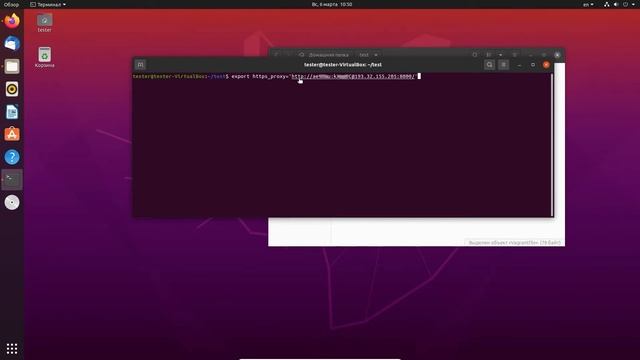The image size is (640, 360).
Task: Click the proxy URL in the terminal command
Action: pos(353,76)
